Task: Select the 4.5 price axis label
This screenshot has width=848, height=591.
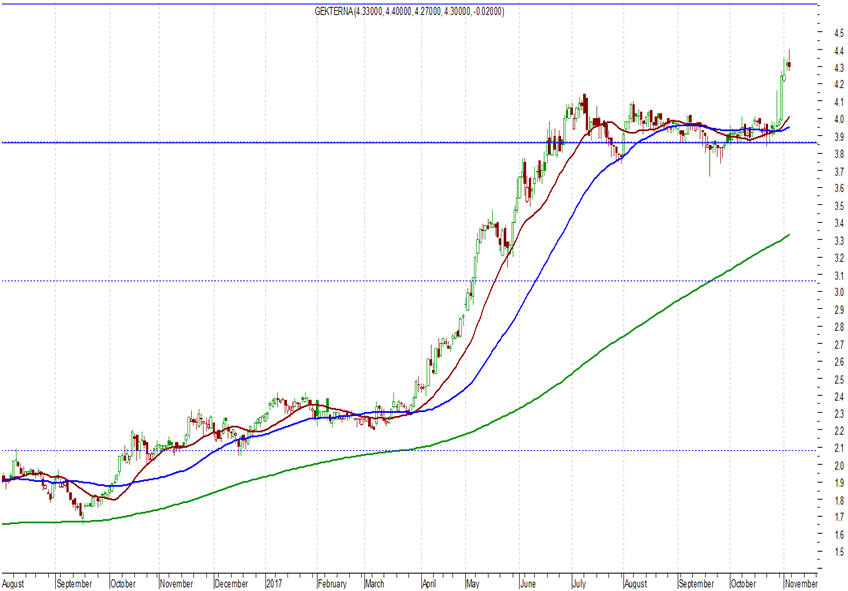Action: (x=839, y=32)
